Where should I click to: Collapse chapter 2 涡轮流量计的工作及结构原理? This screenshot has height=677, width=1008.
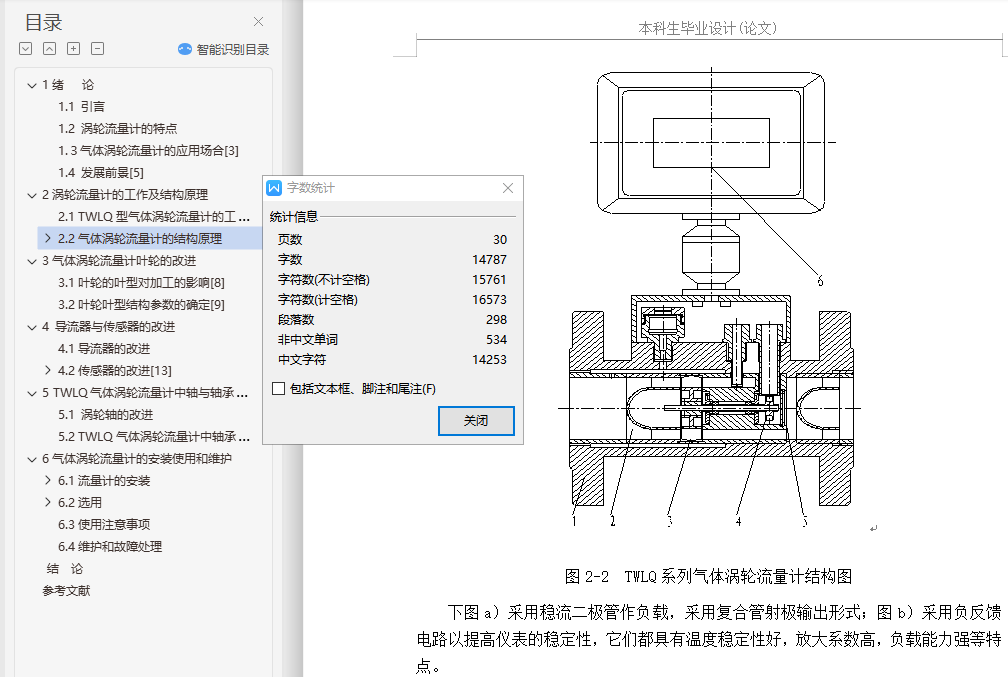[32, 195]
